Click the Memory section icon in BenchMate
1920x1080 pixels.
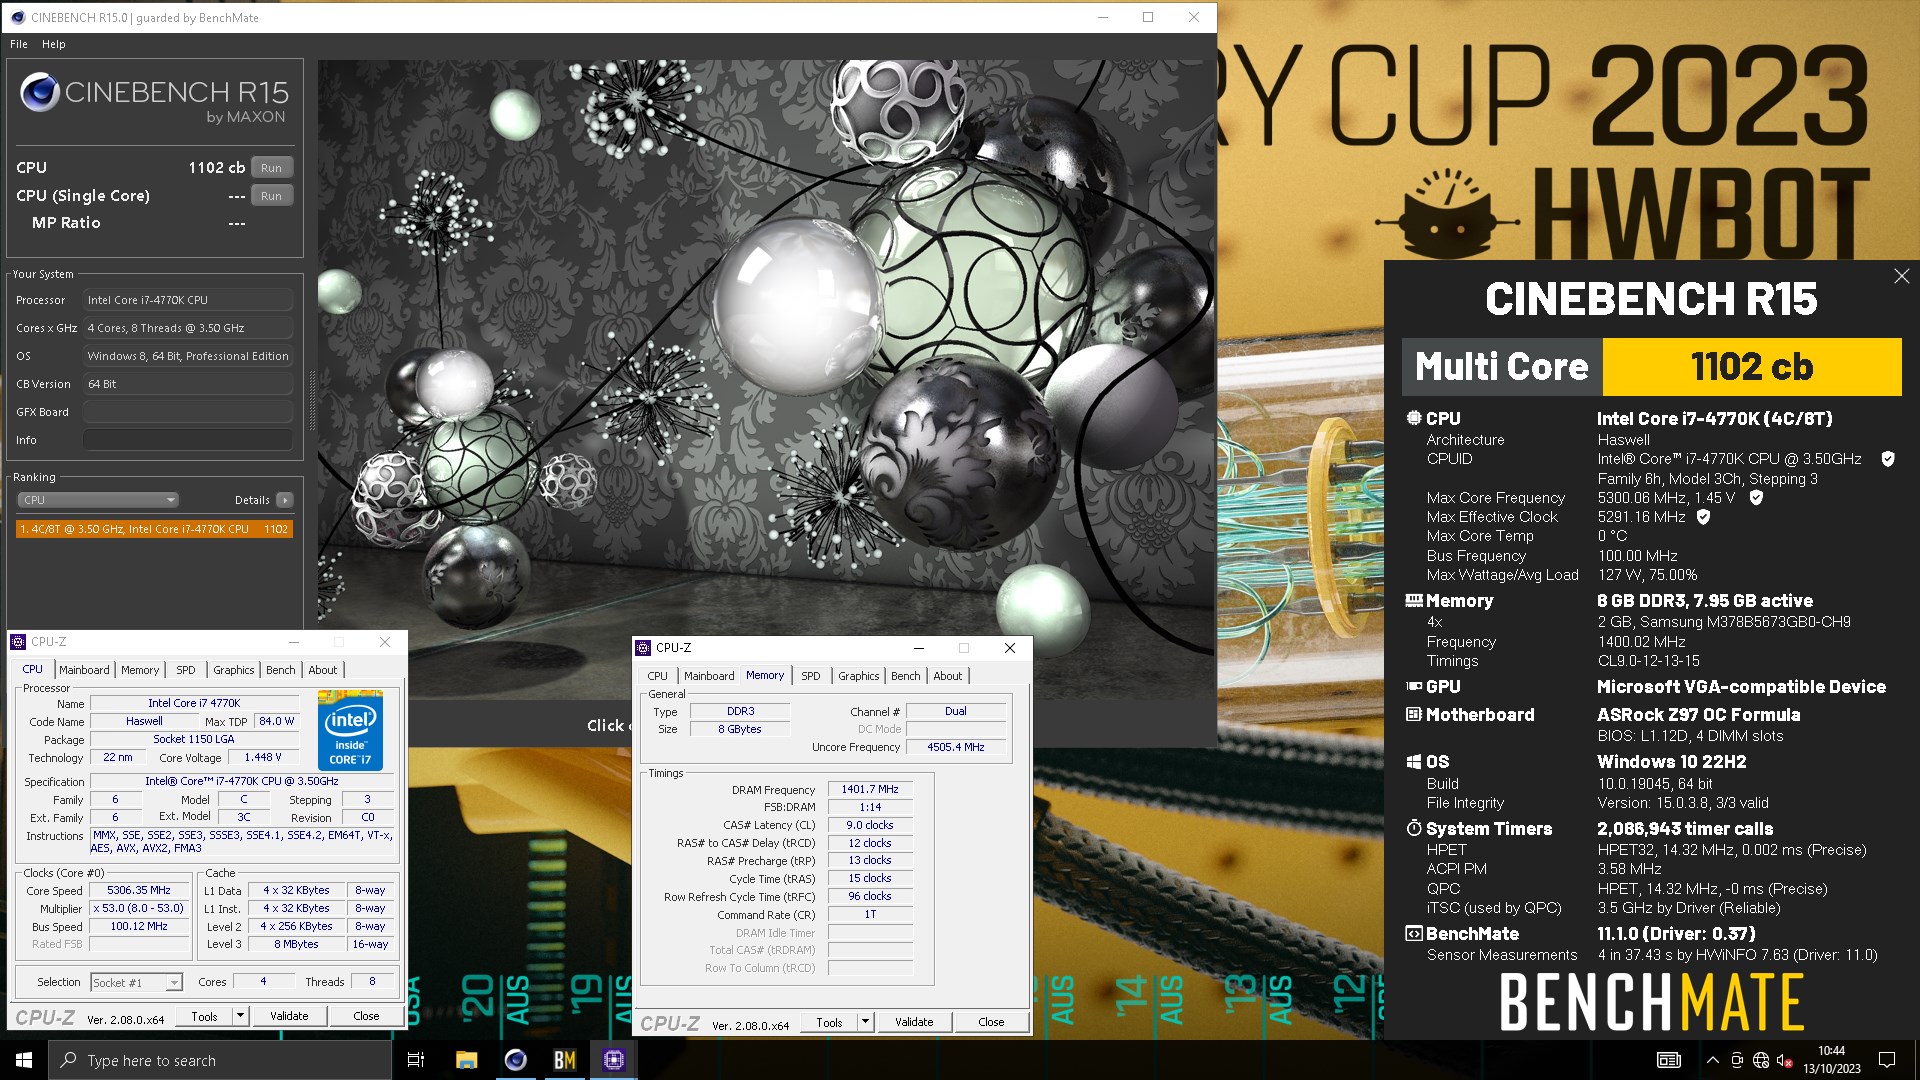pyautogui.click(x=1413, y=601)
